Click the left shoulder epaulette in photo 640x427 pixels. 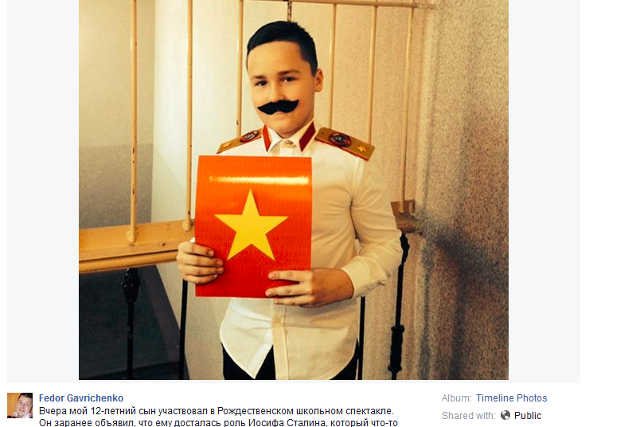(239, 140)
